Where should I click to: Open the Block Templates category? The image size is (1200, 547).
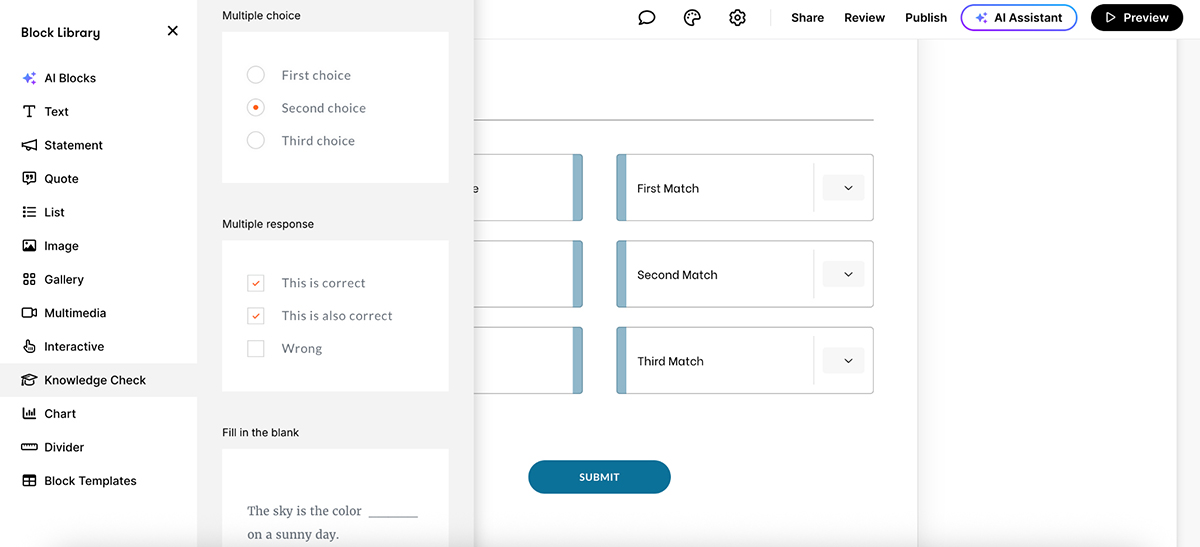[90, 481]
